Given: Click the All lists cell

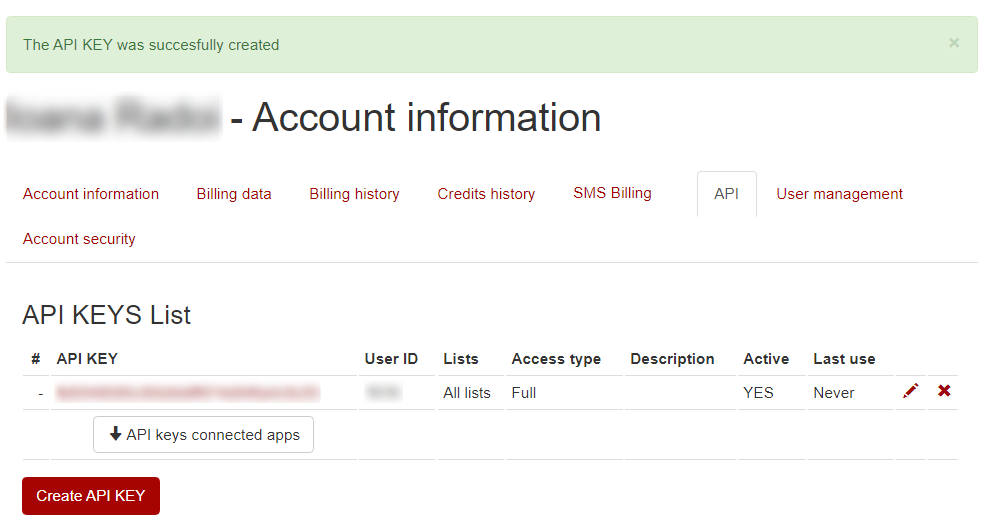Looking at the screenshot, I should click(x=466, y=393).
